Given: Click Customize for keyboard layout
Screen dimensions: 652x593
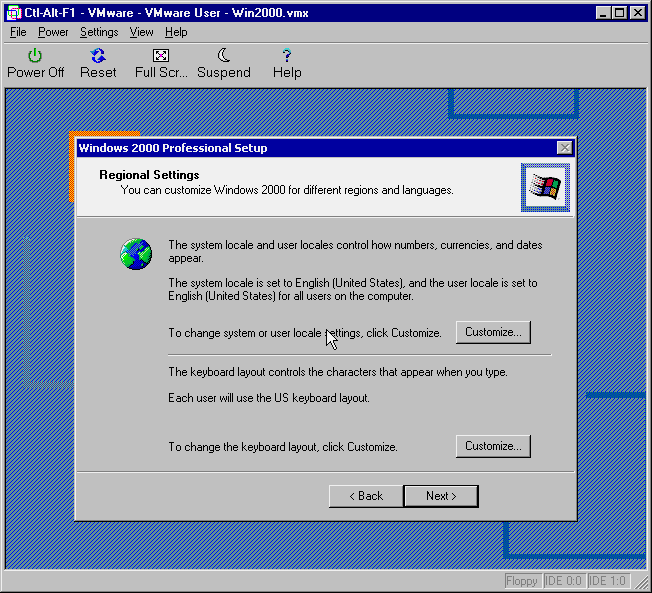Looking at the screenshot, I should [x=493, y=446].
